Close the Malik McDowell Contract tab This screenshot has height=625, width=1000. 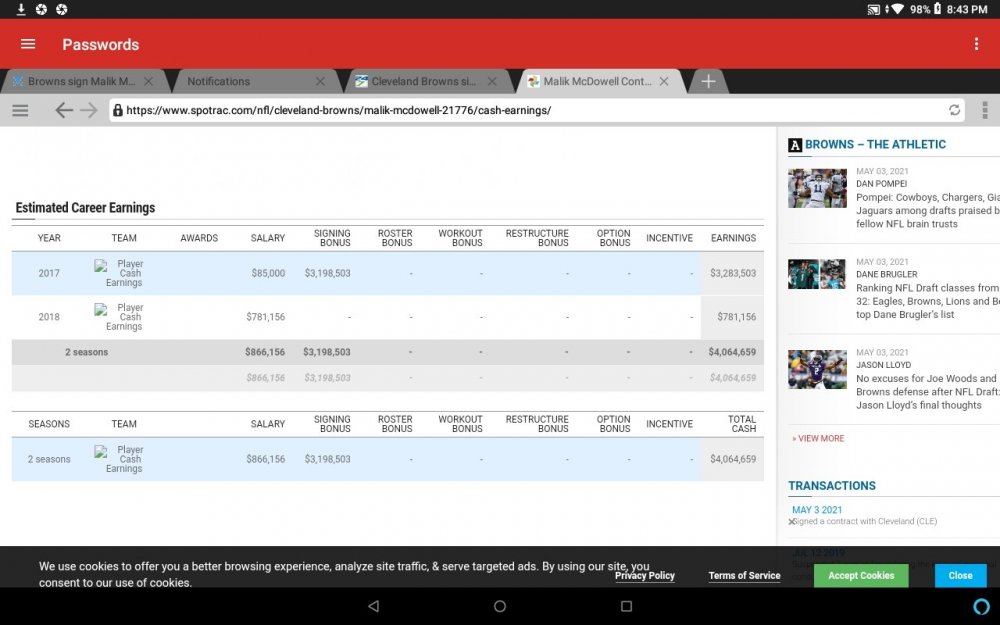[664, 82]
